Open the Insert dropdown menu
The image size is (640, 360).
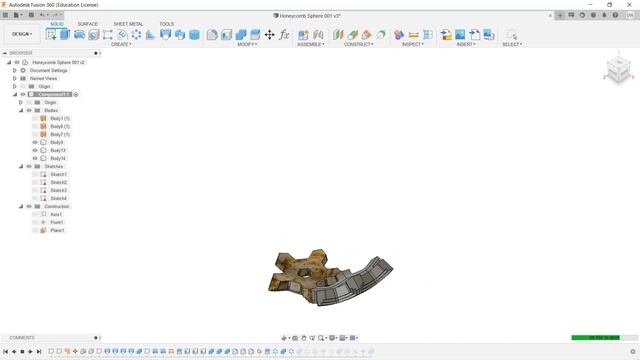[466, 44]
